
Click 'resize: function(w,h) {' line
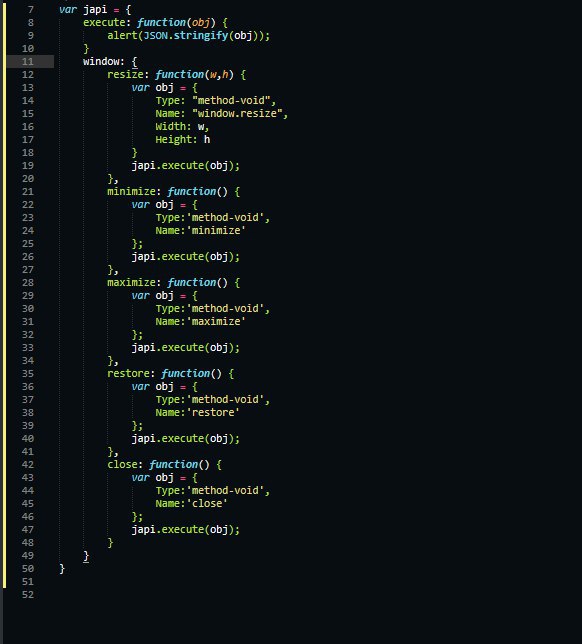point(177,75)
